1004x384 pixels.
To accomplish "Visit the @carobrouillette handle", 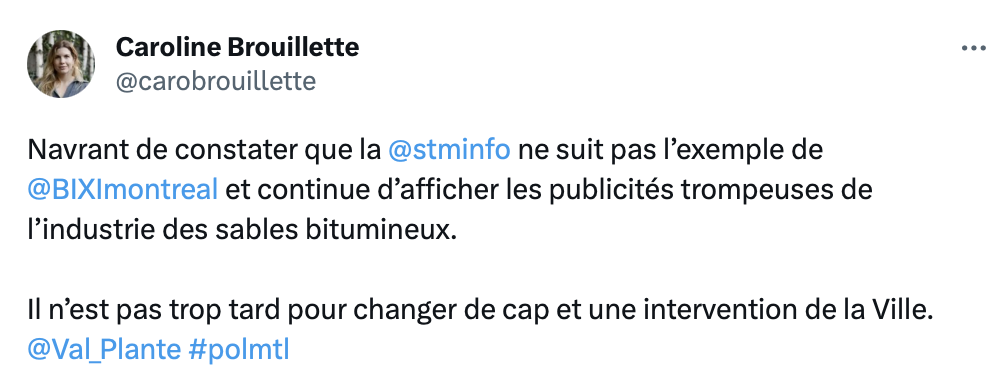I will tap(215, 81).
